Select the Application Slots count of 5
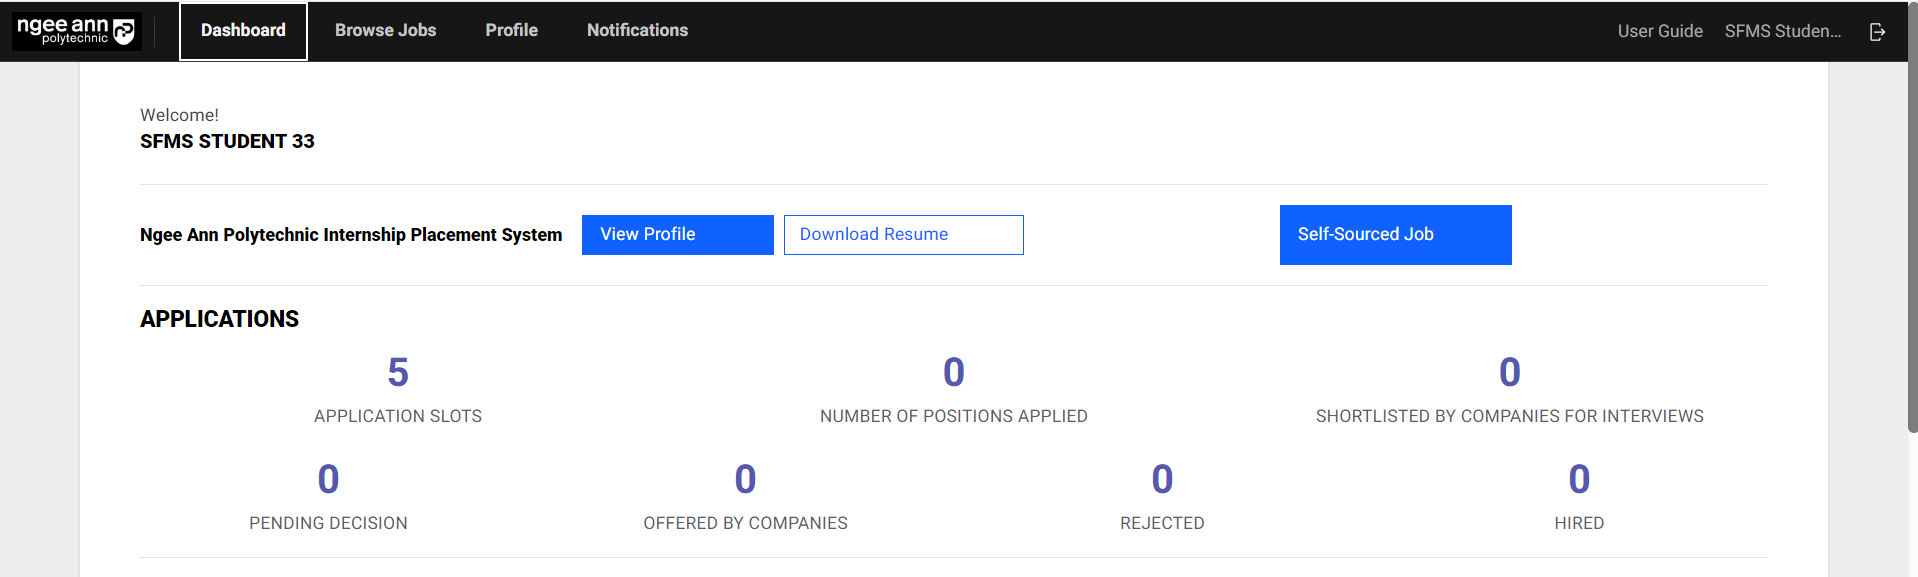The height and width of the screenshot is (577, 1918). click(x=398, y=373)
